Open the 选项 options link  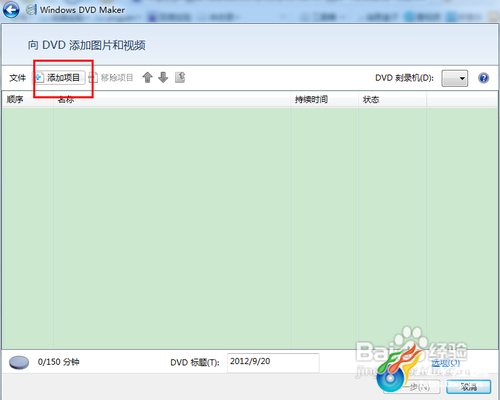[446, 363]
